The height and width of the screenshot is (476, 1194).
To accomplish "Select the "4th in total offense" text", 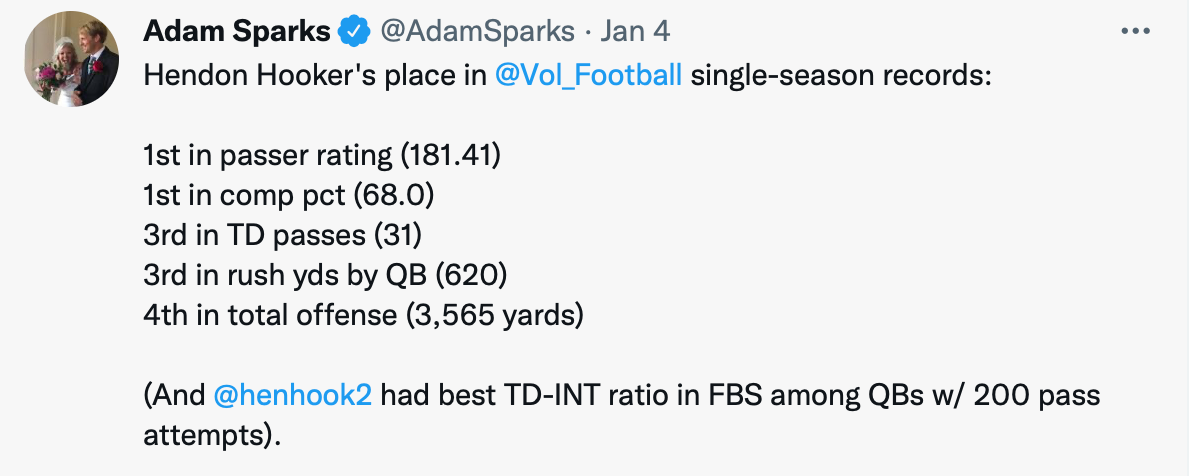I will [270, 316].
